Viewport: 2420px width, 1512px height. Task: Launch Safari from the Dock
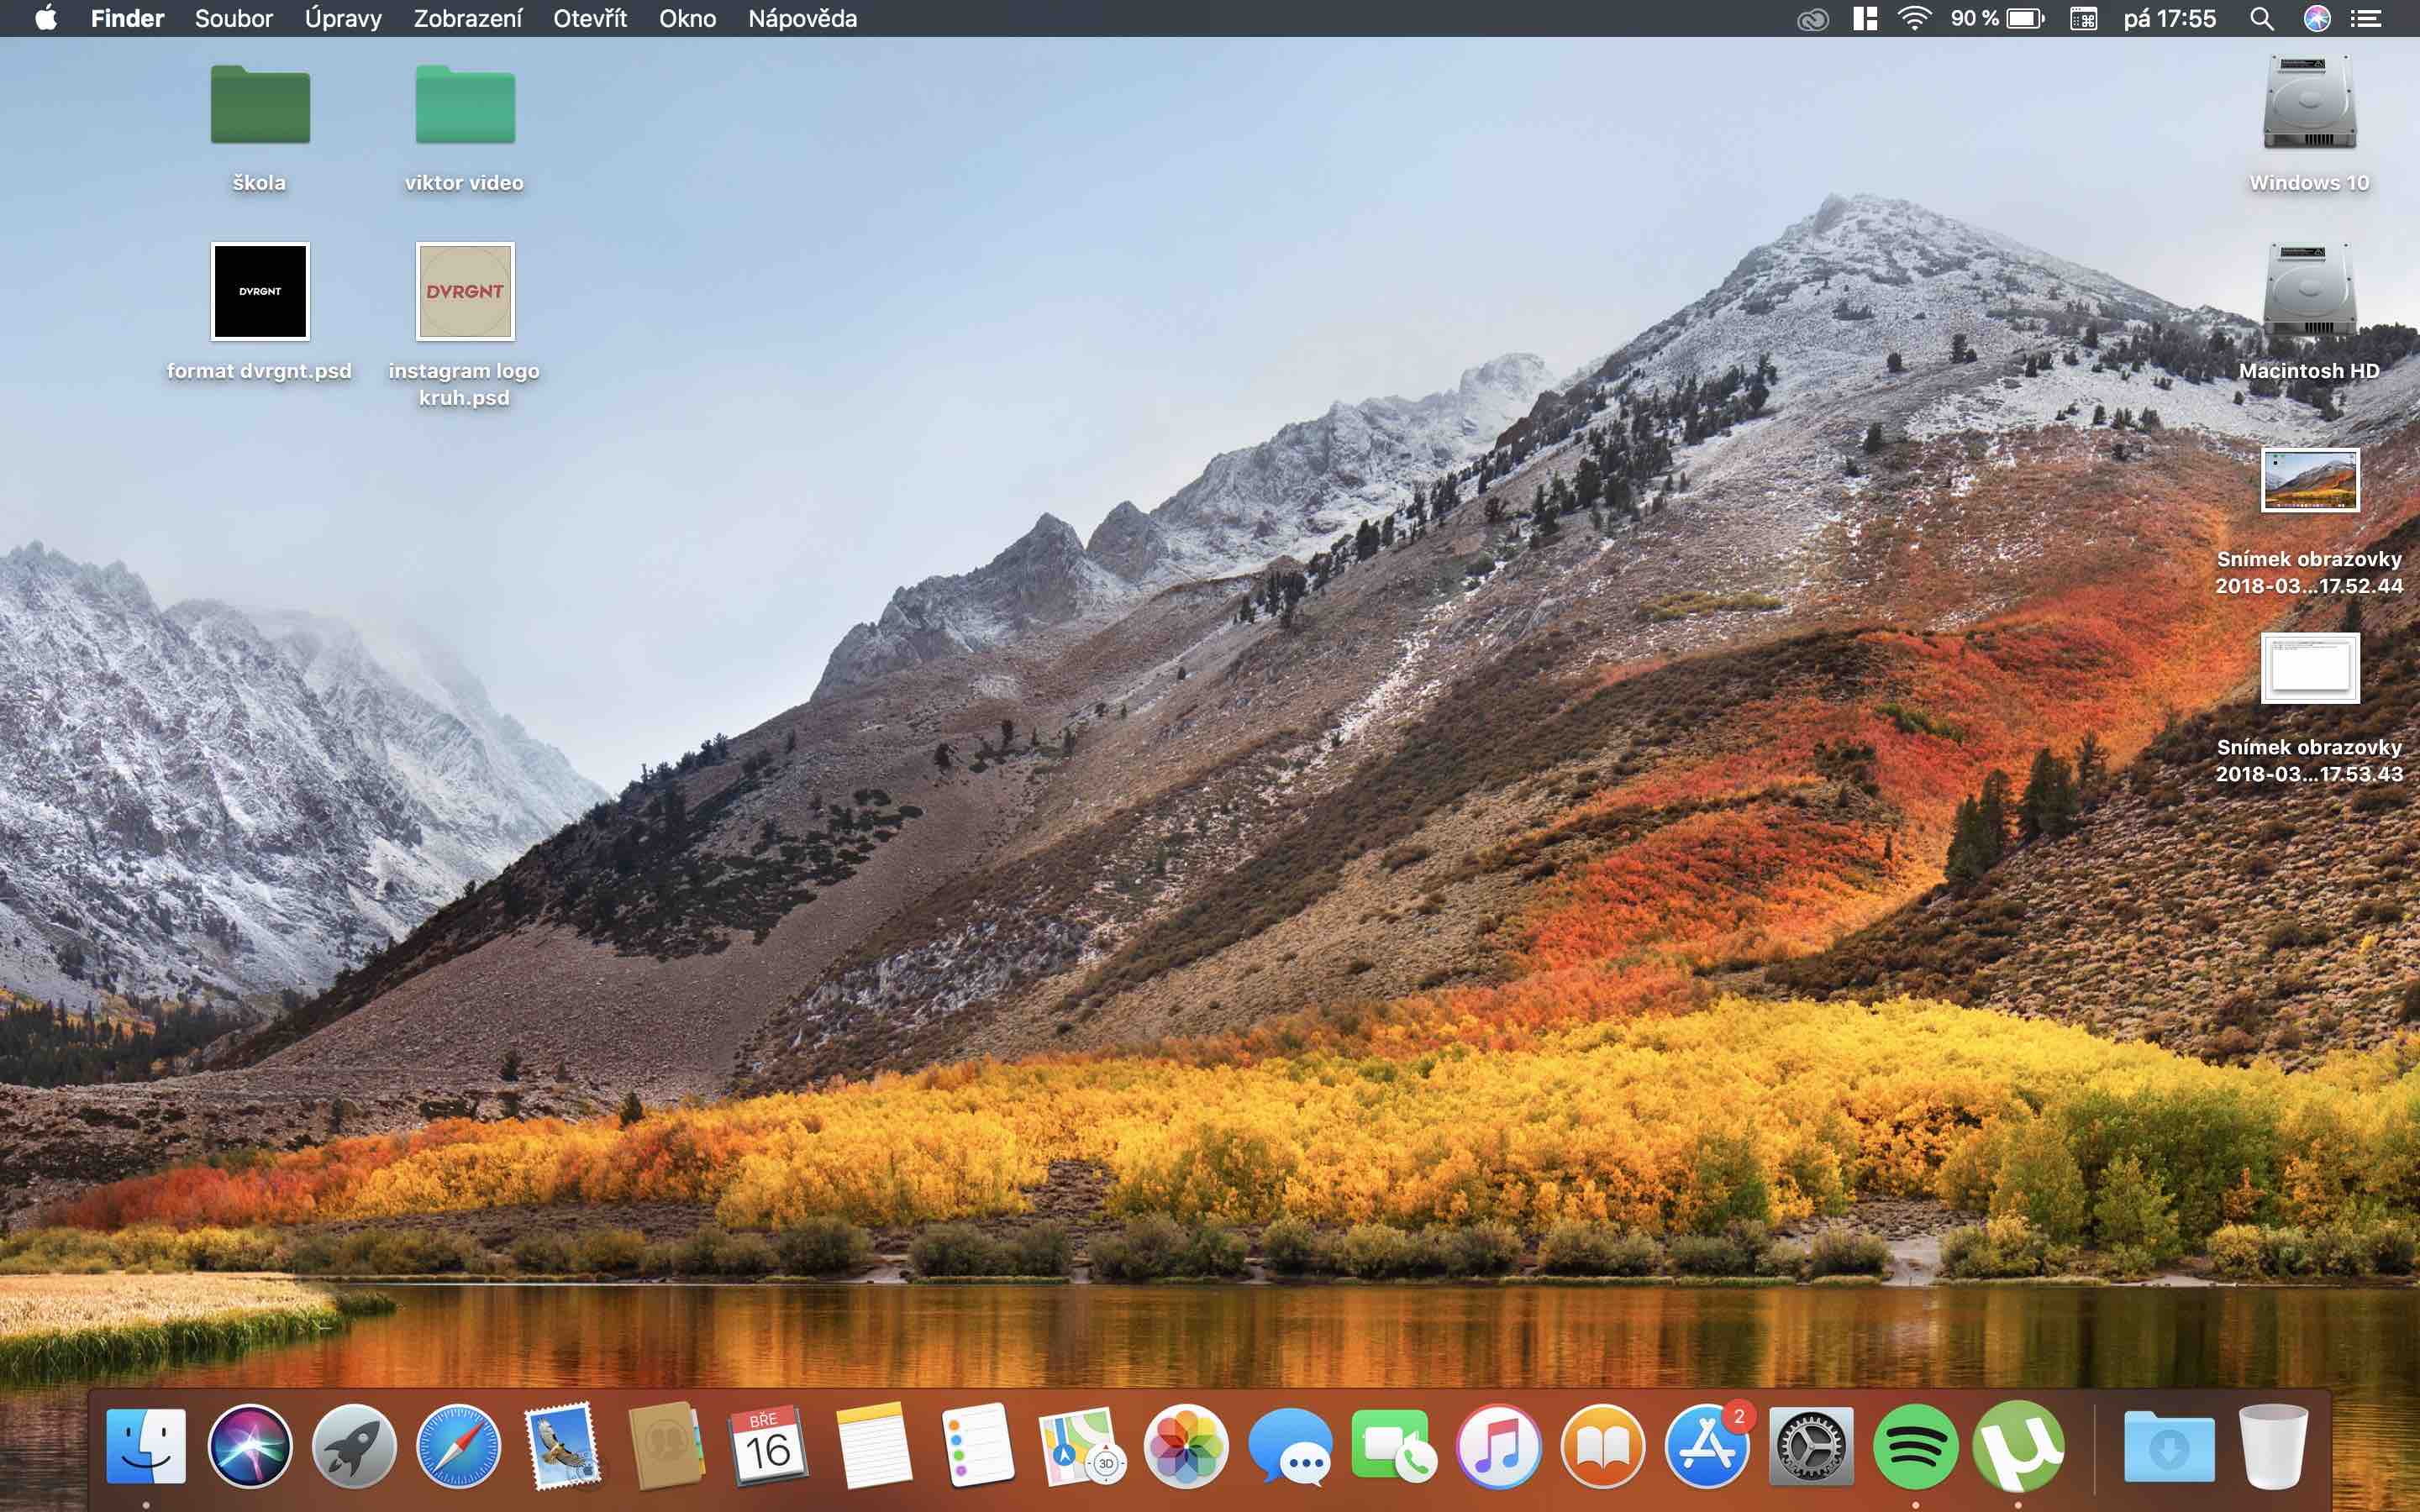(458, 1446)
